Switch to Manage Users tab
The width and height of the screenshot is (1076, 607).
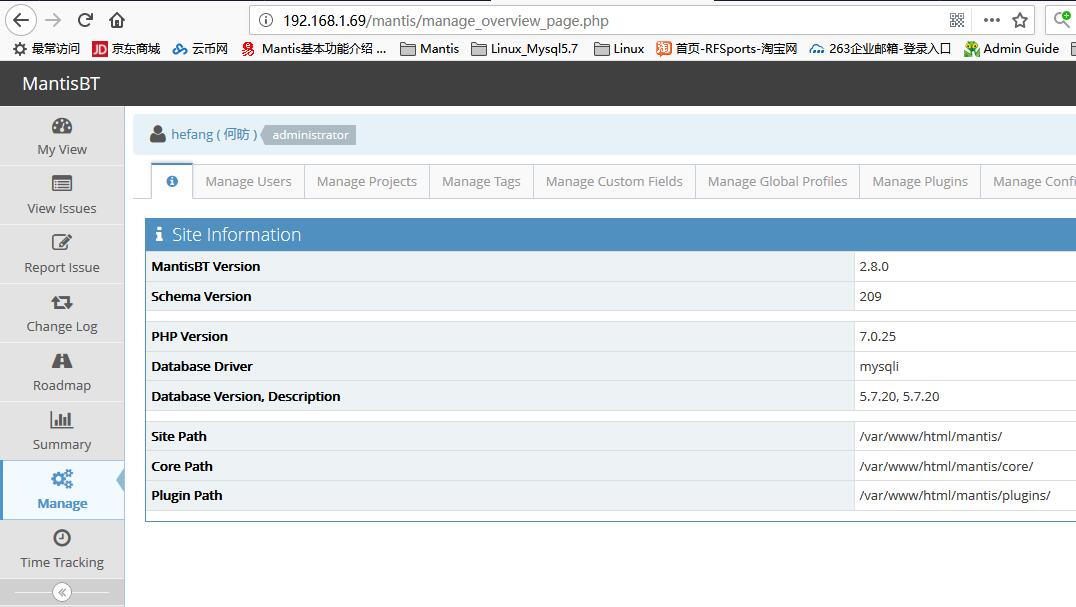248,181
